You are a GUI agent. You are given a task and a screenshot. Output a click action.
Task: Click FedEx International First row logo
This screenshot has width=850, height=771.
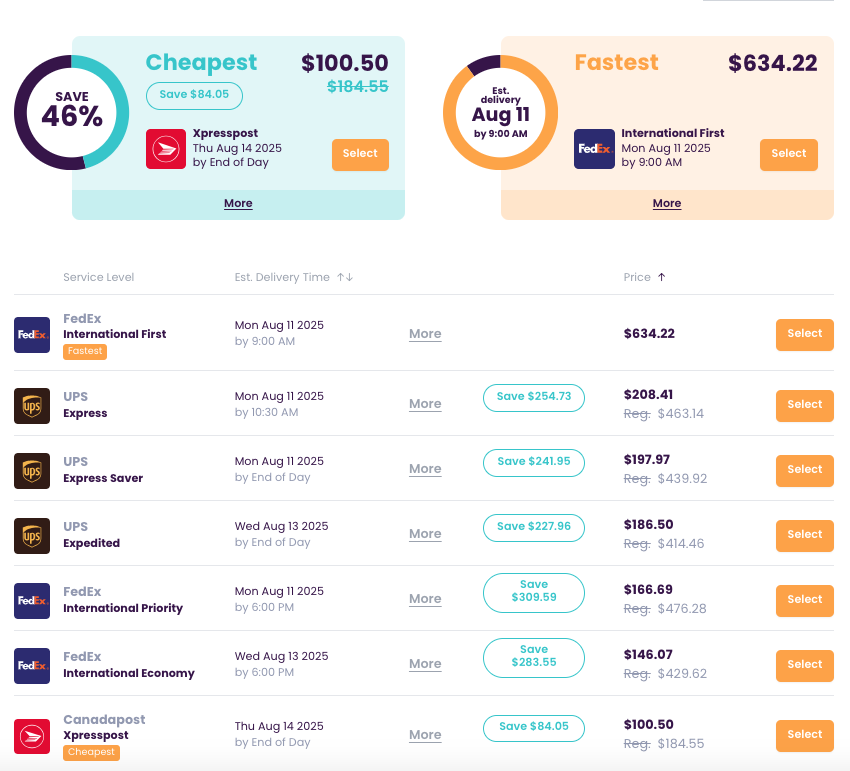[32, 335]
